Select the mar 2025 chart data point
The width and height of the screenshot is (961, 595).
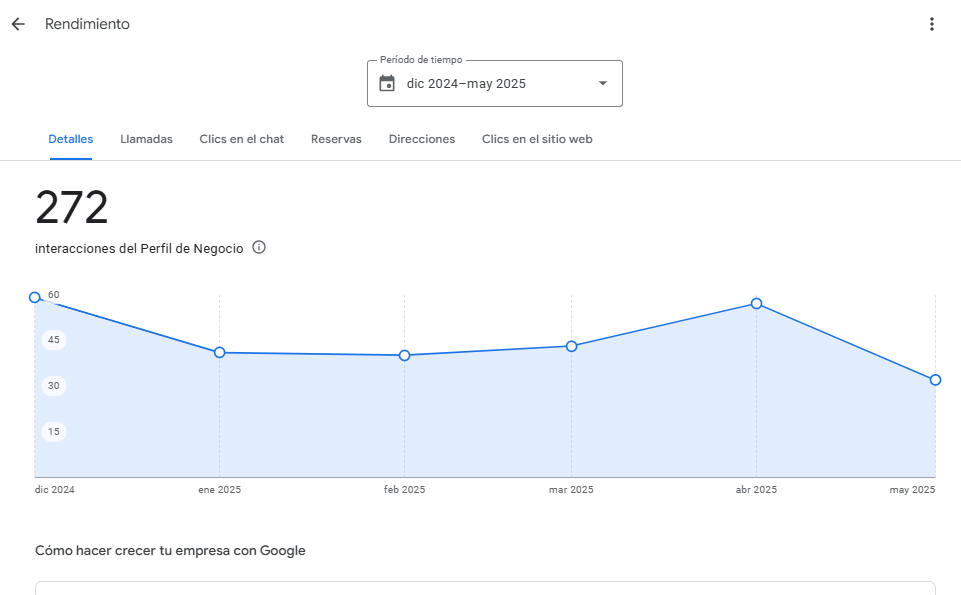pos(571,346)
